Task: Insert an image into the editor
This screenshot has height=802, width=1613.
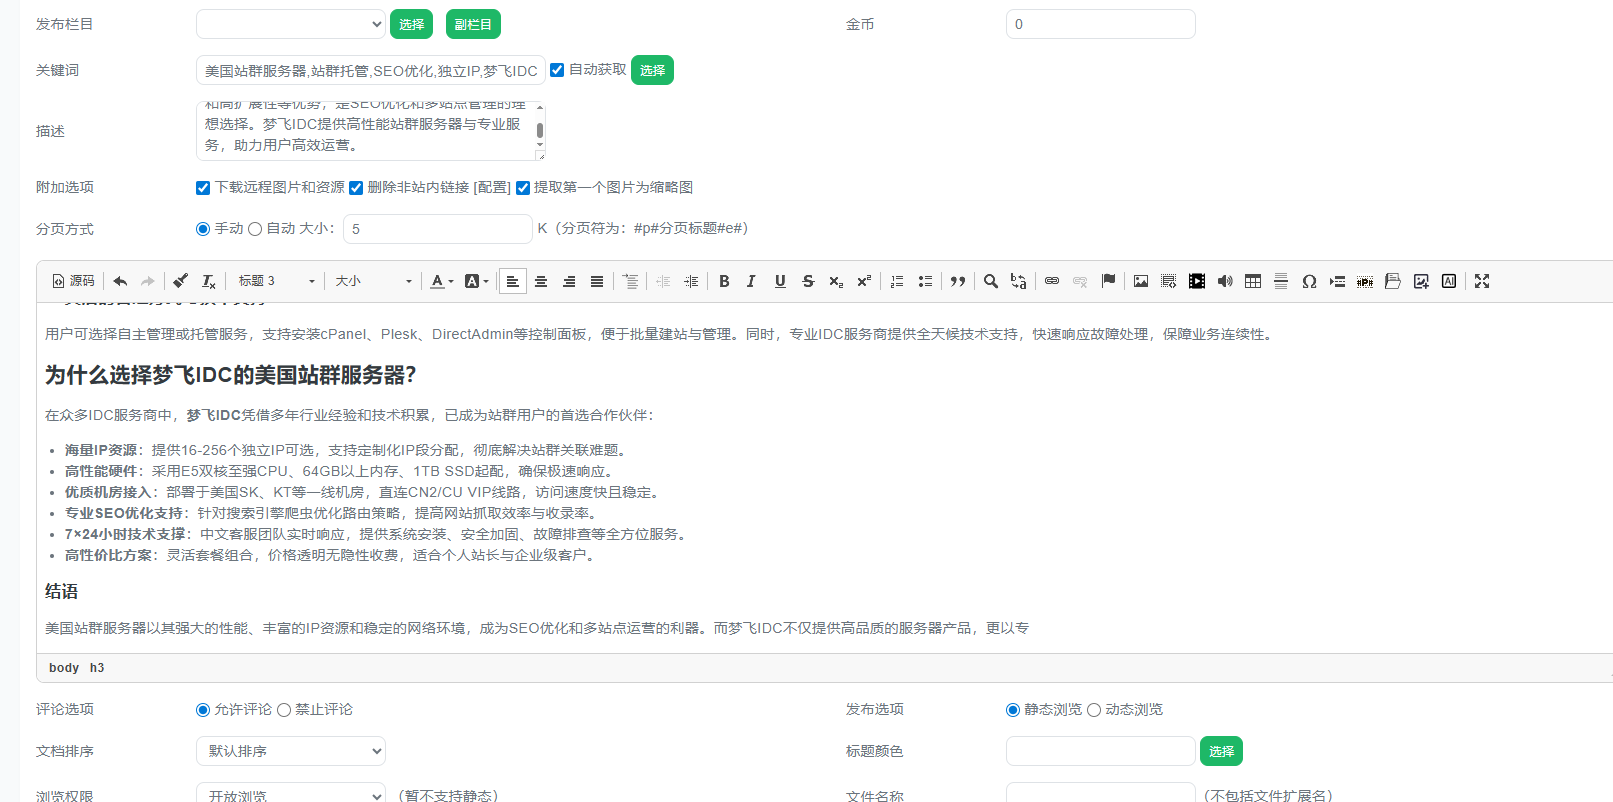Action: click(1141, 281)
